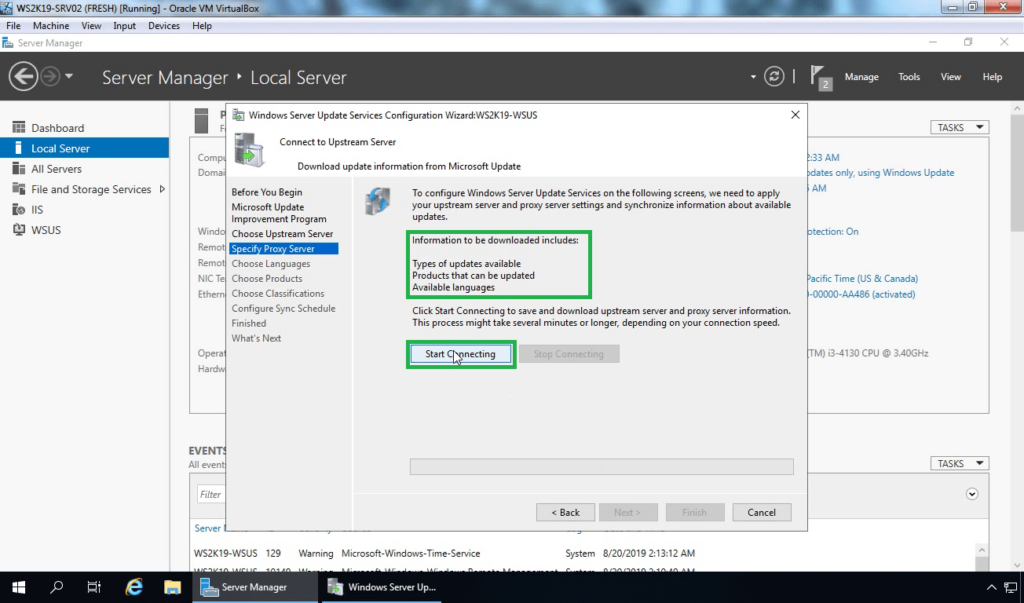Image resolution: width=1024 pixels, height=603 pixels.
Task: Click the Pacific Time zone link
Action: pyautogui.click(x=862, y=278)
